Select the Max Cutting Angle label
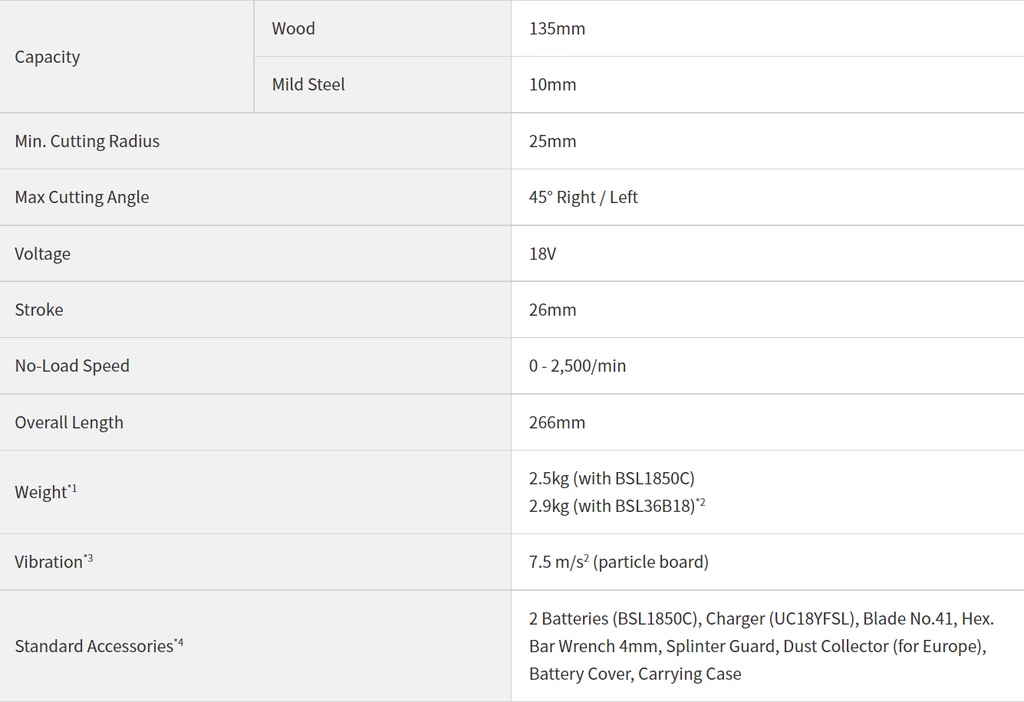 [x=82, y=197]
